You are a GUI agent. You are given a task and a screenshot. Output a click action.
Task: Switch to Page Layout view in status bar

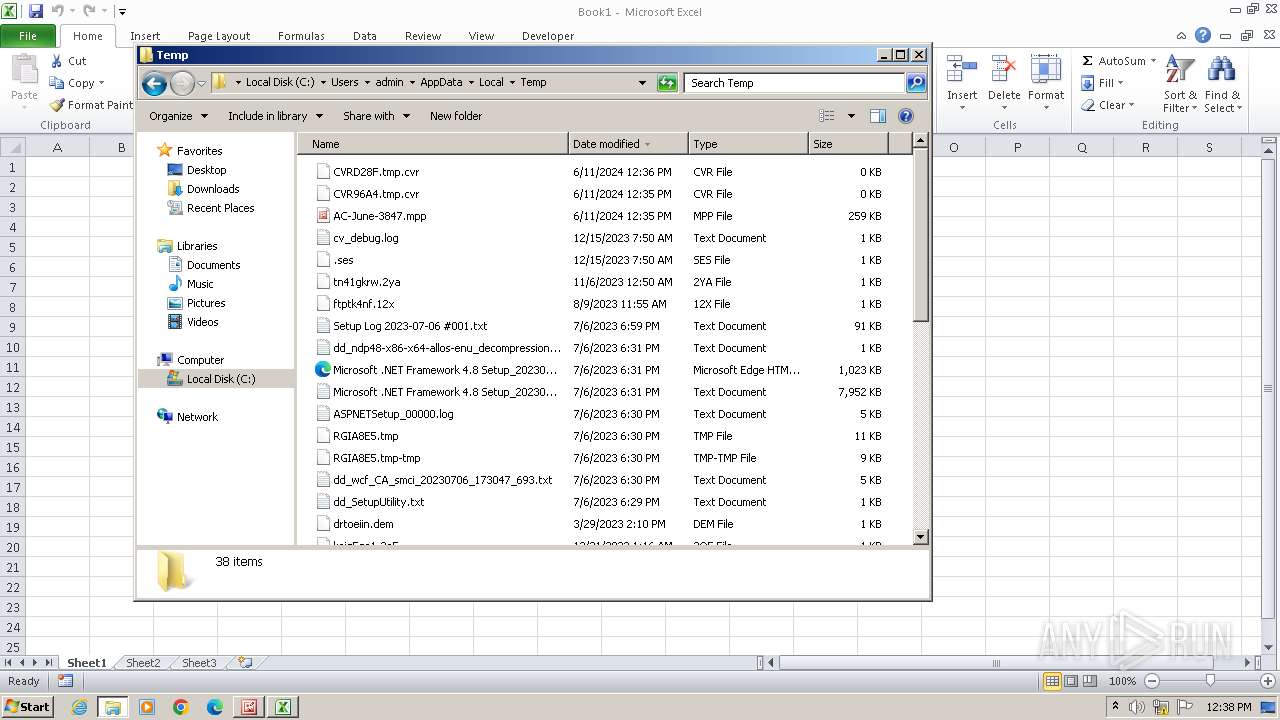1071,681
